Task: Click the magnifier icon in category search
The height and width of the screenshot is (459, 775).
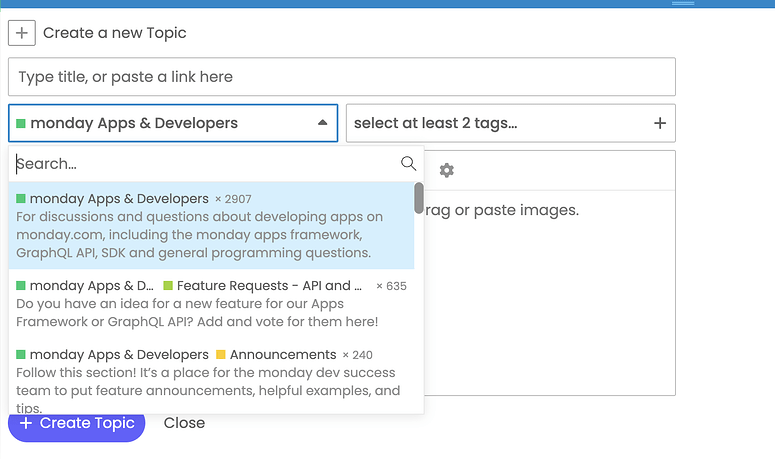Action: point(408,163)
